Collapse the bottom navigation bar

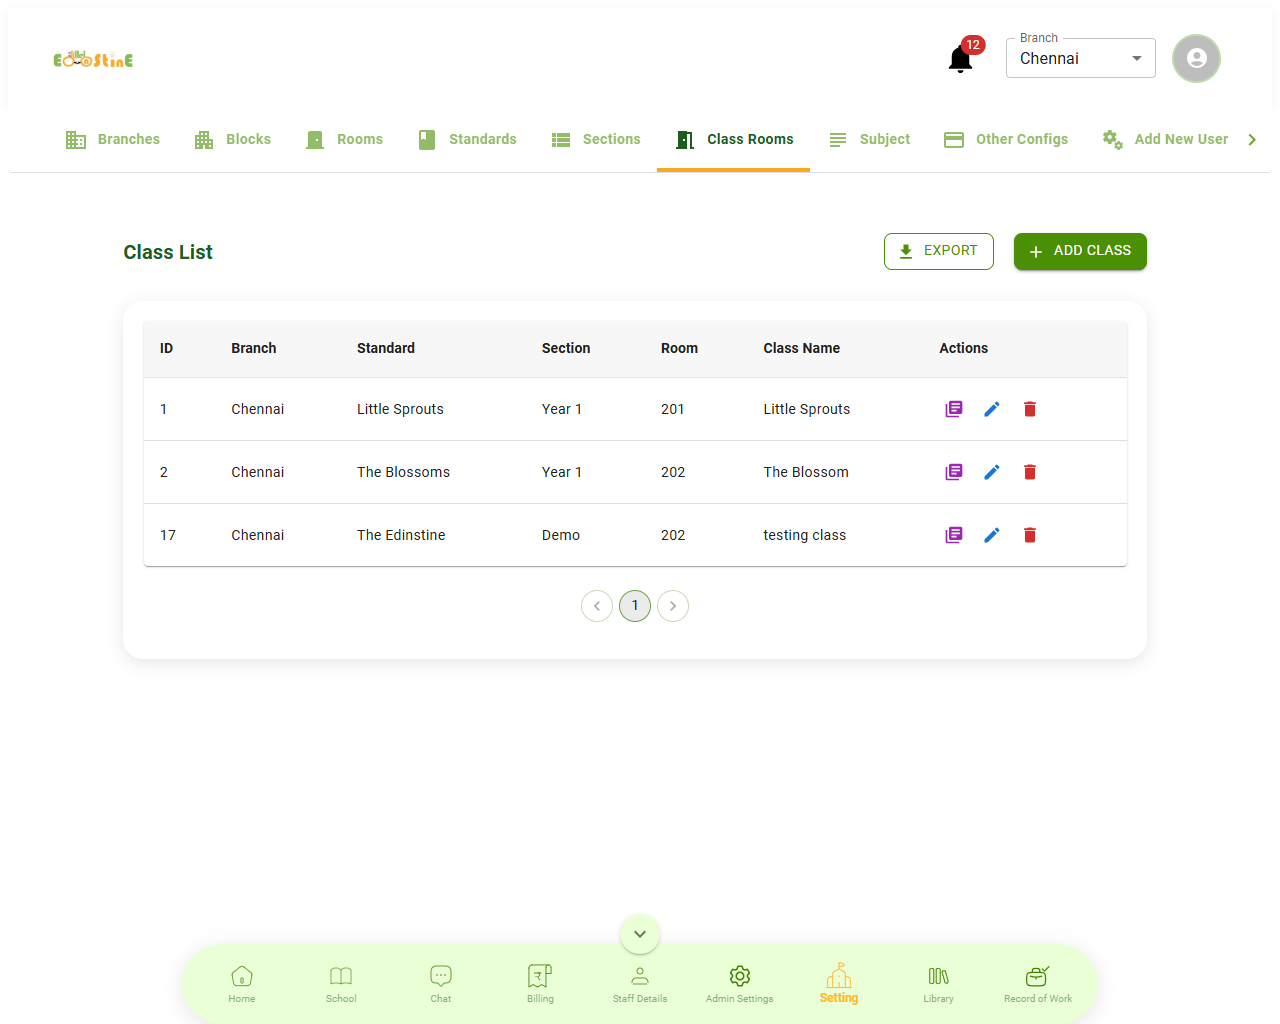pyautogui.click(x=640, y=934)
